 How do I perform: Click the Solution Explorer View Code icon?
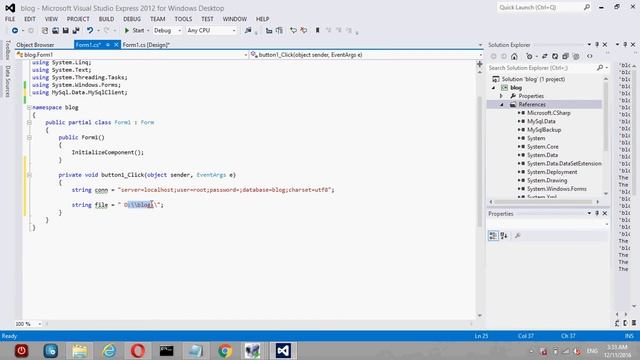pos(590,56)
